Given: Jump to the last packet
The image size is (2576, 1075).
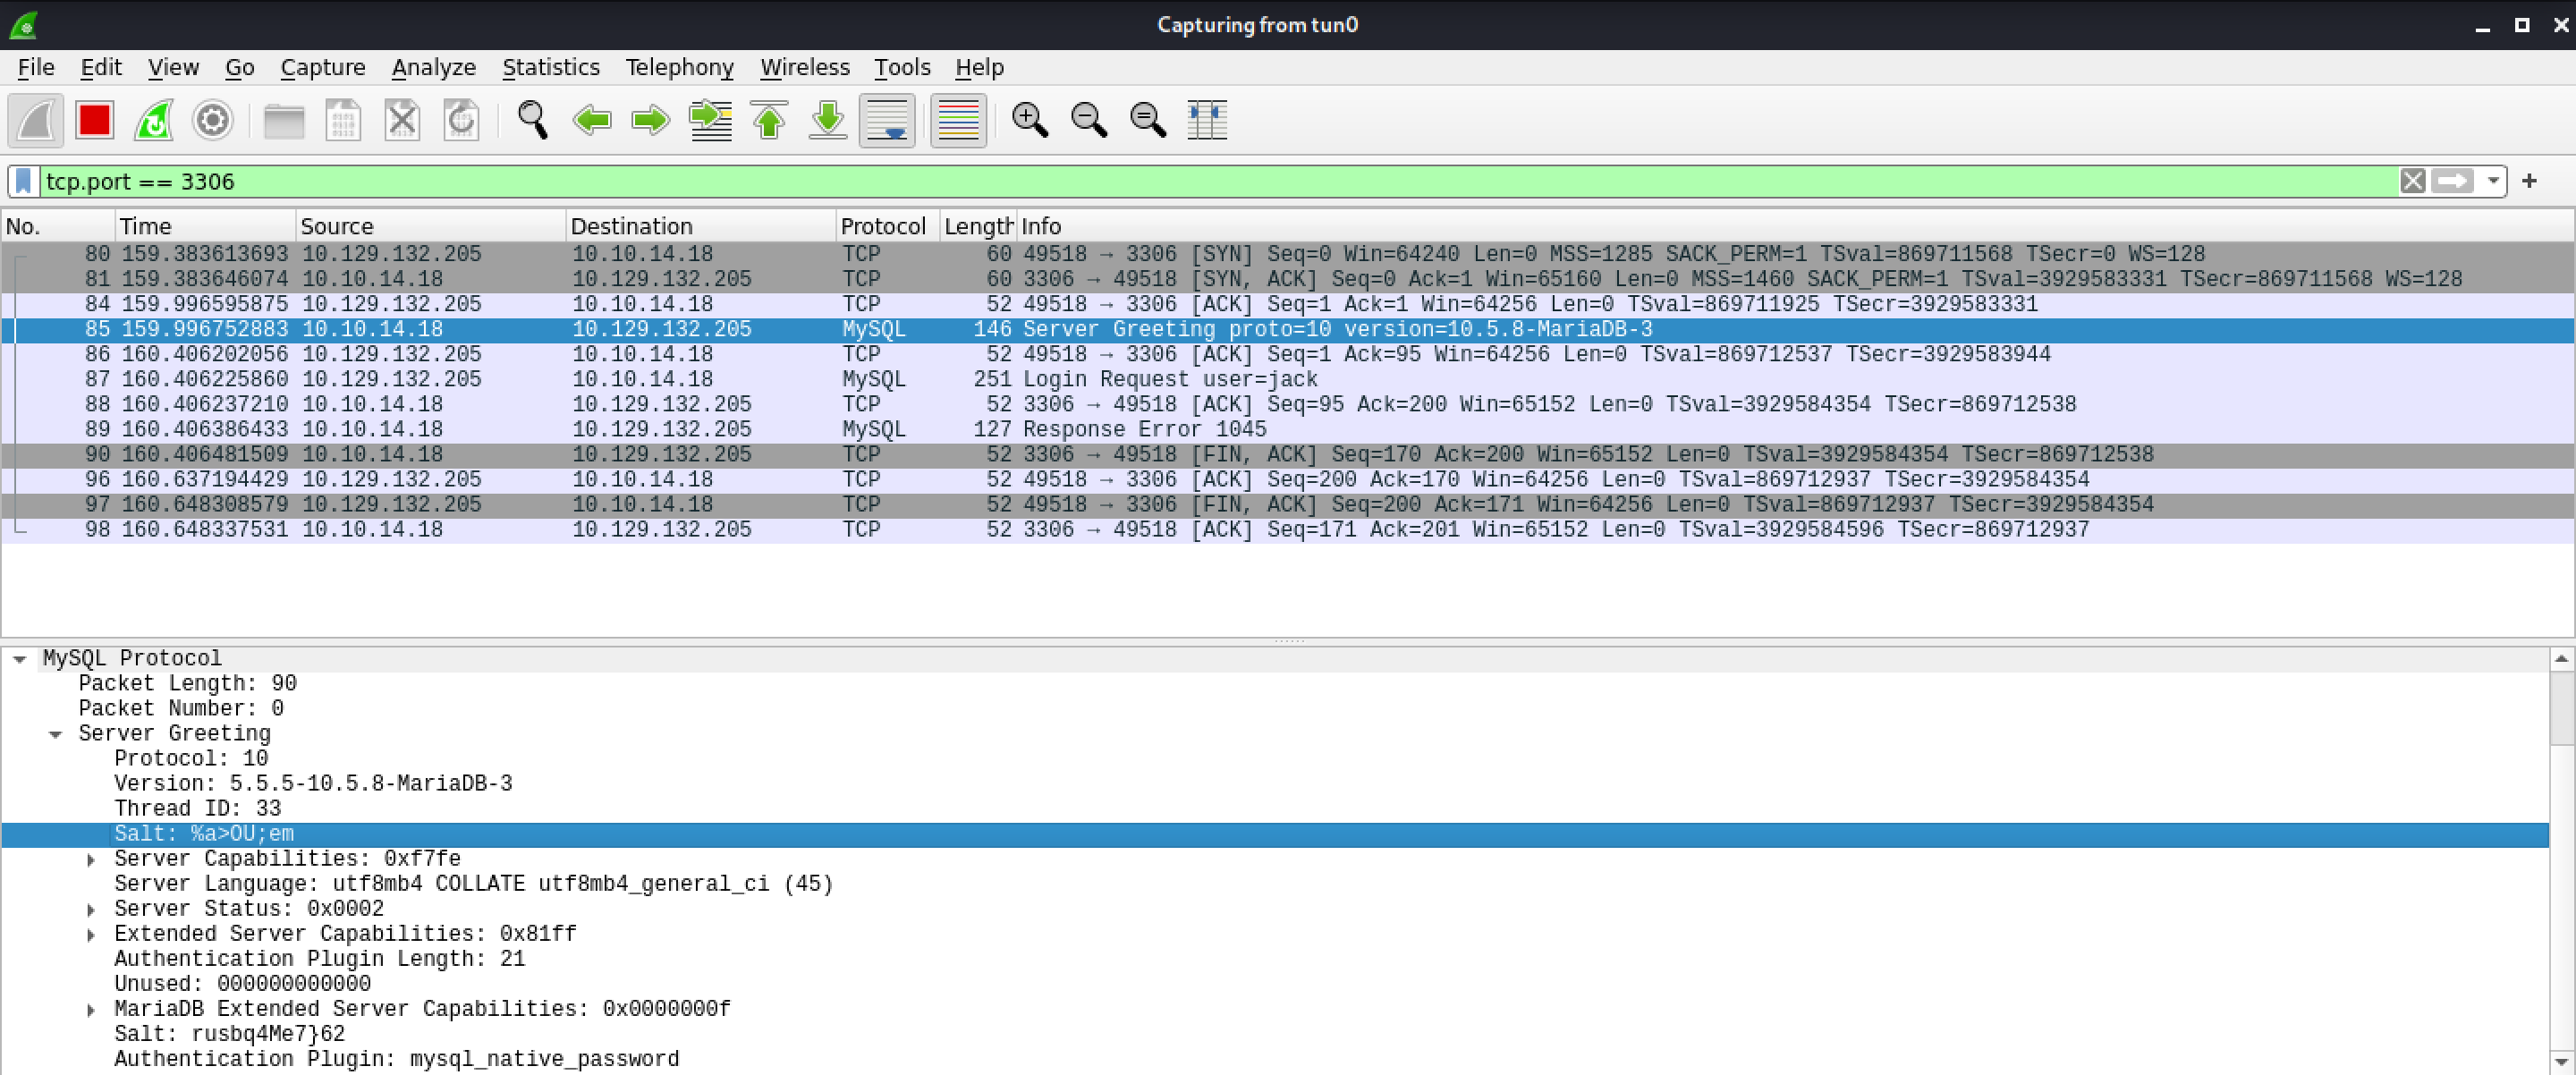Looking at the screenshot, I should click(828, 121).
